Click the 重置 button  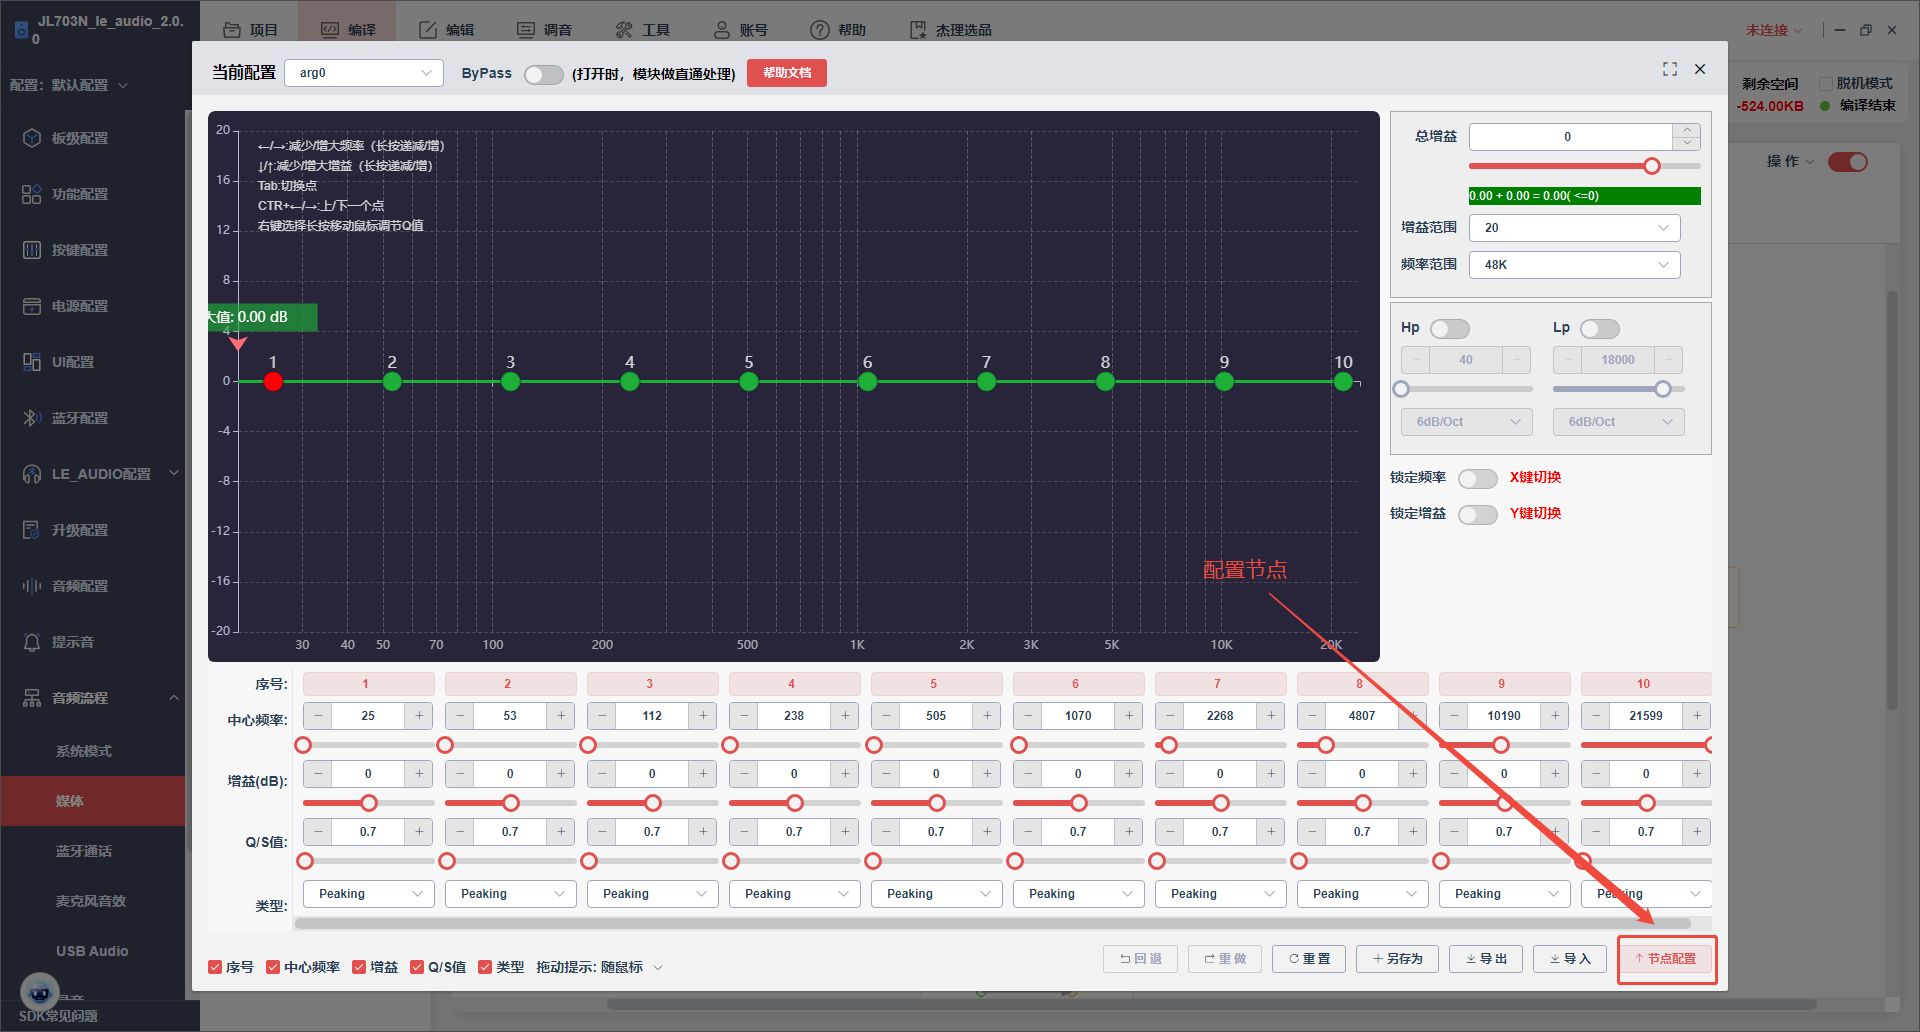(x=1309, y=959)
